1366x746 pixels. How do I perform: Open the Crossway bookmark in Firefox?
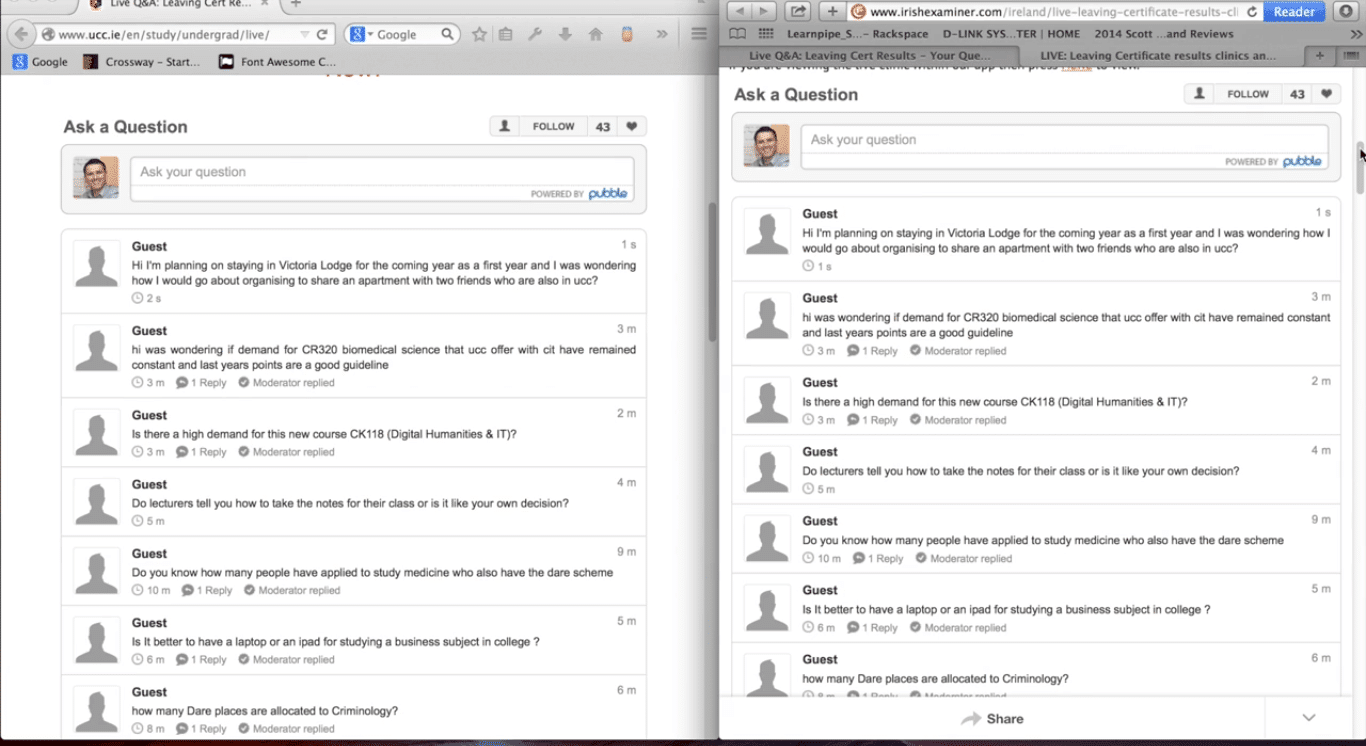(x=142, y=62)
